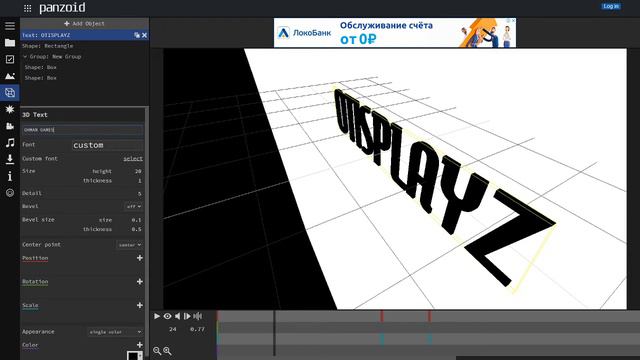Delete the Text: OTISPLAYZ object
The height and width of the screenshot is (360, 640).
click(144, 35)
